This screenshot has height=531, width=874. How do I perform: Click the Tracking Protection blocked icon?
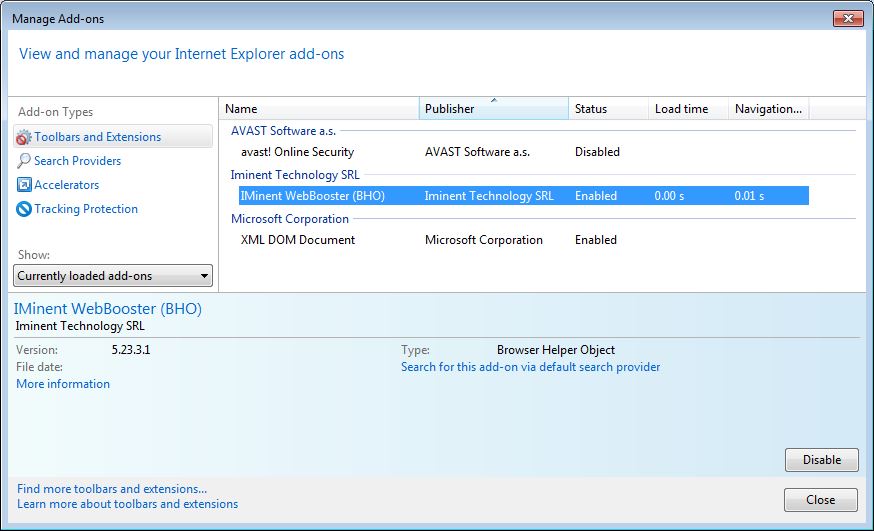[x=23, y=209]
